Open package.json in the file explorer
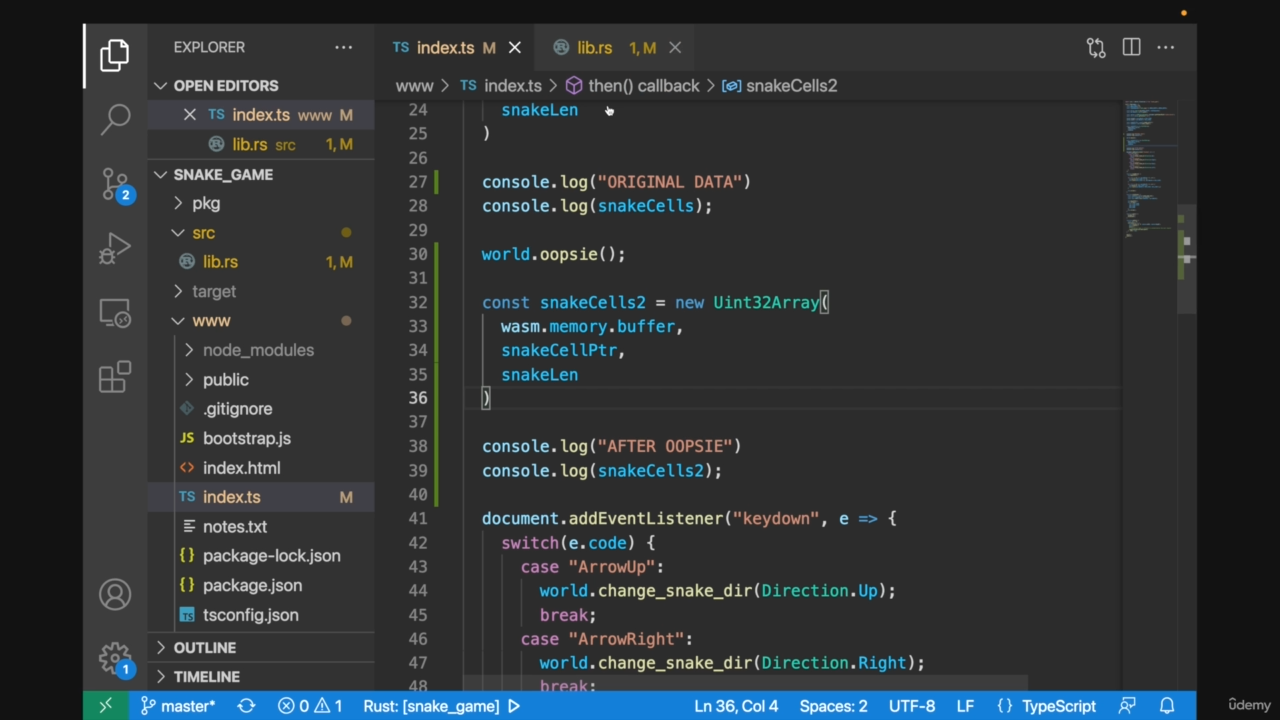The height and width of the screenshot is (720, 1280). [252, 586]
